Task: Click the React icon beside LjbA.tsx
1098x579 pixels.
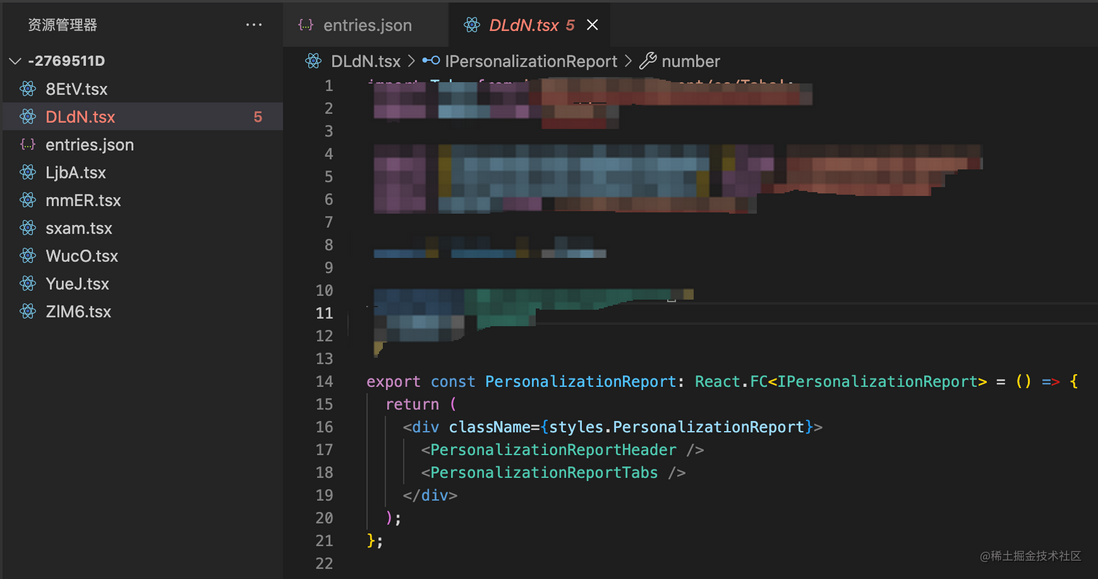Action: coord(28,172)
